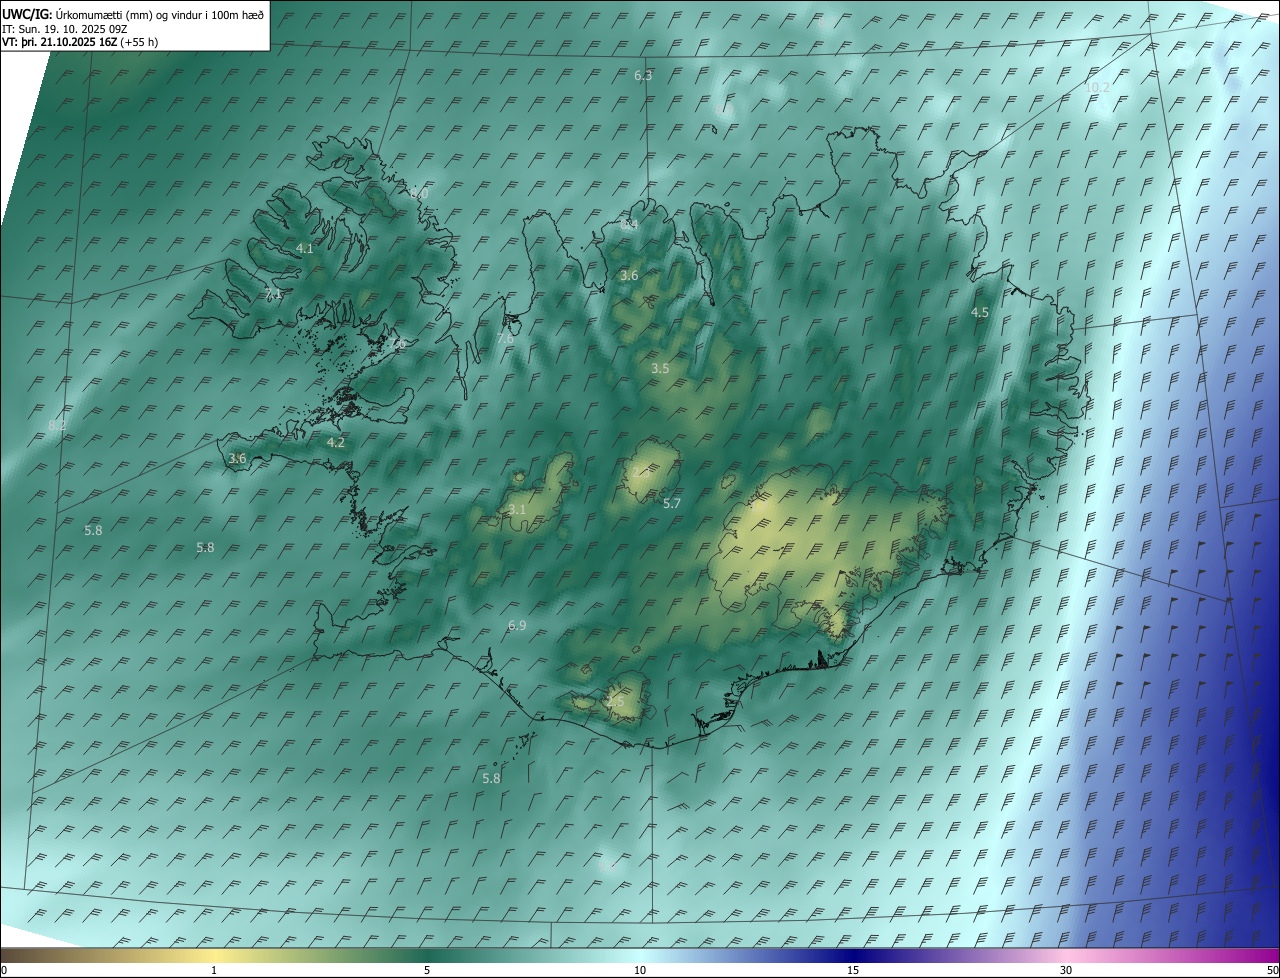Image resolution: width=1280 pixels, height=978 pixels.
Task: Click the '1' tick on the color scale
Action: tap(214, 970)
